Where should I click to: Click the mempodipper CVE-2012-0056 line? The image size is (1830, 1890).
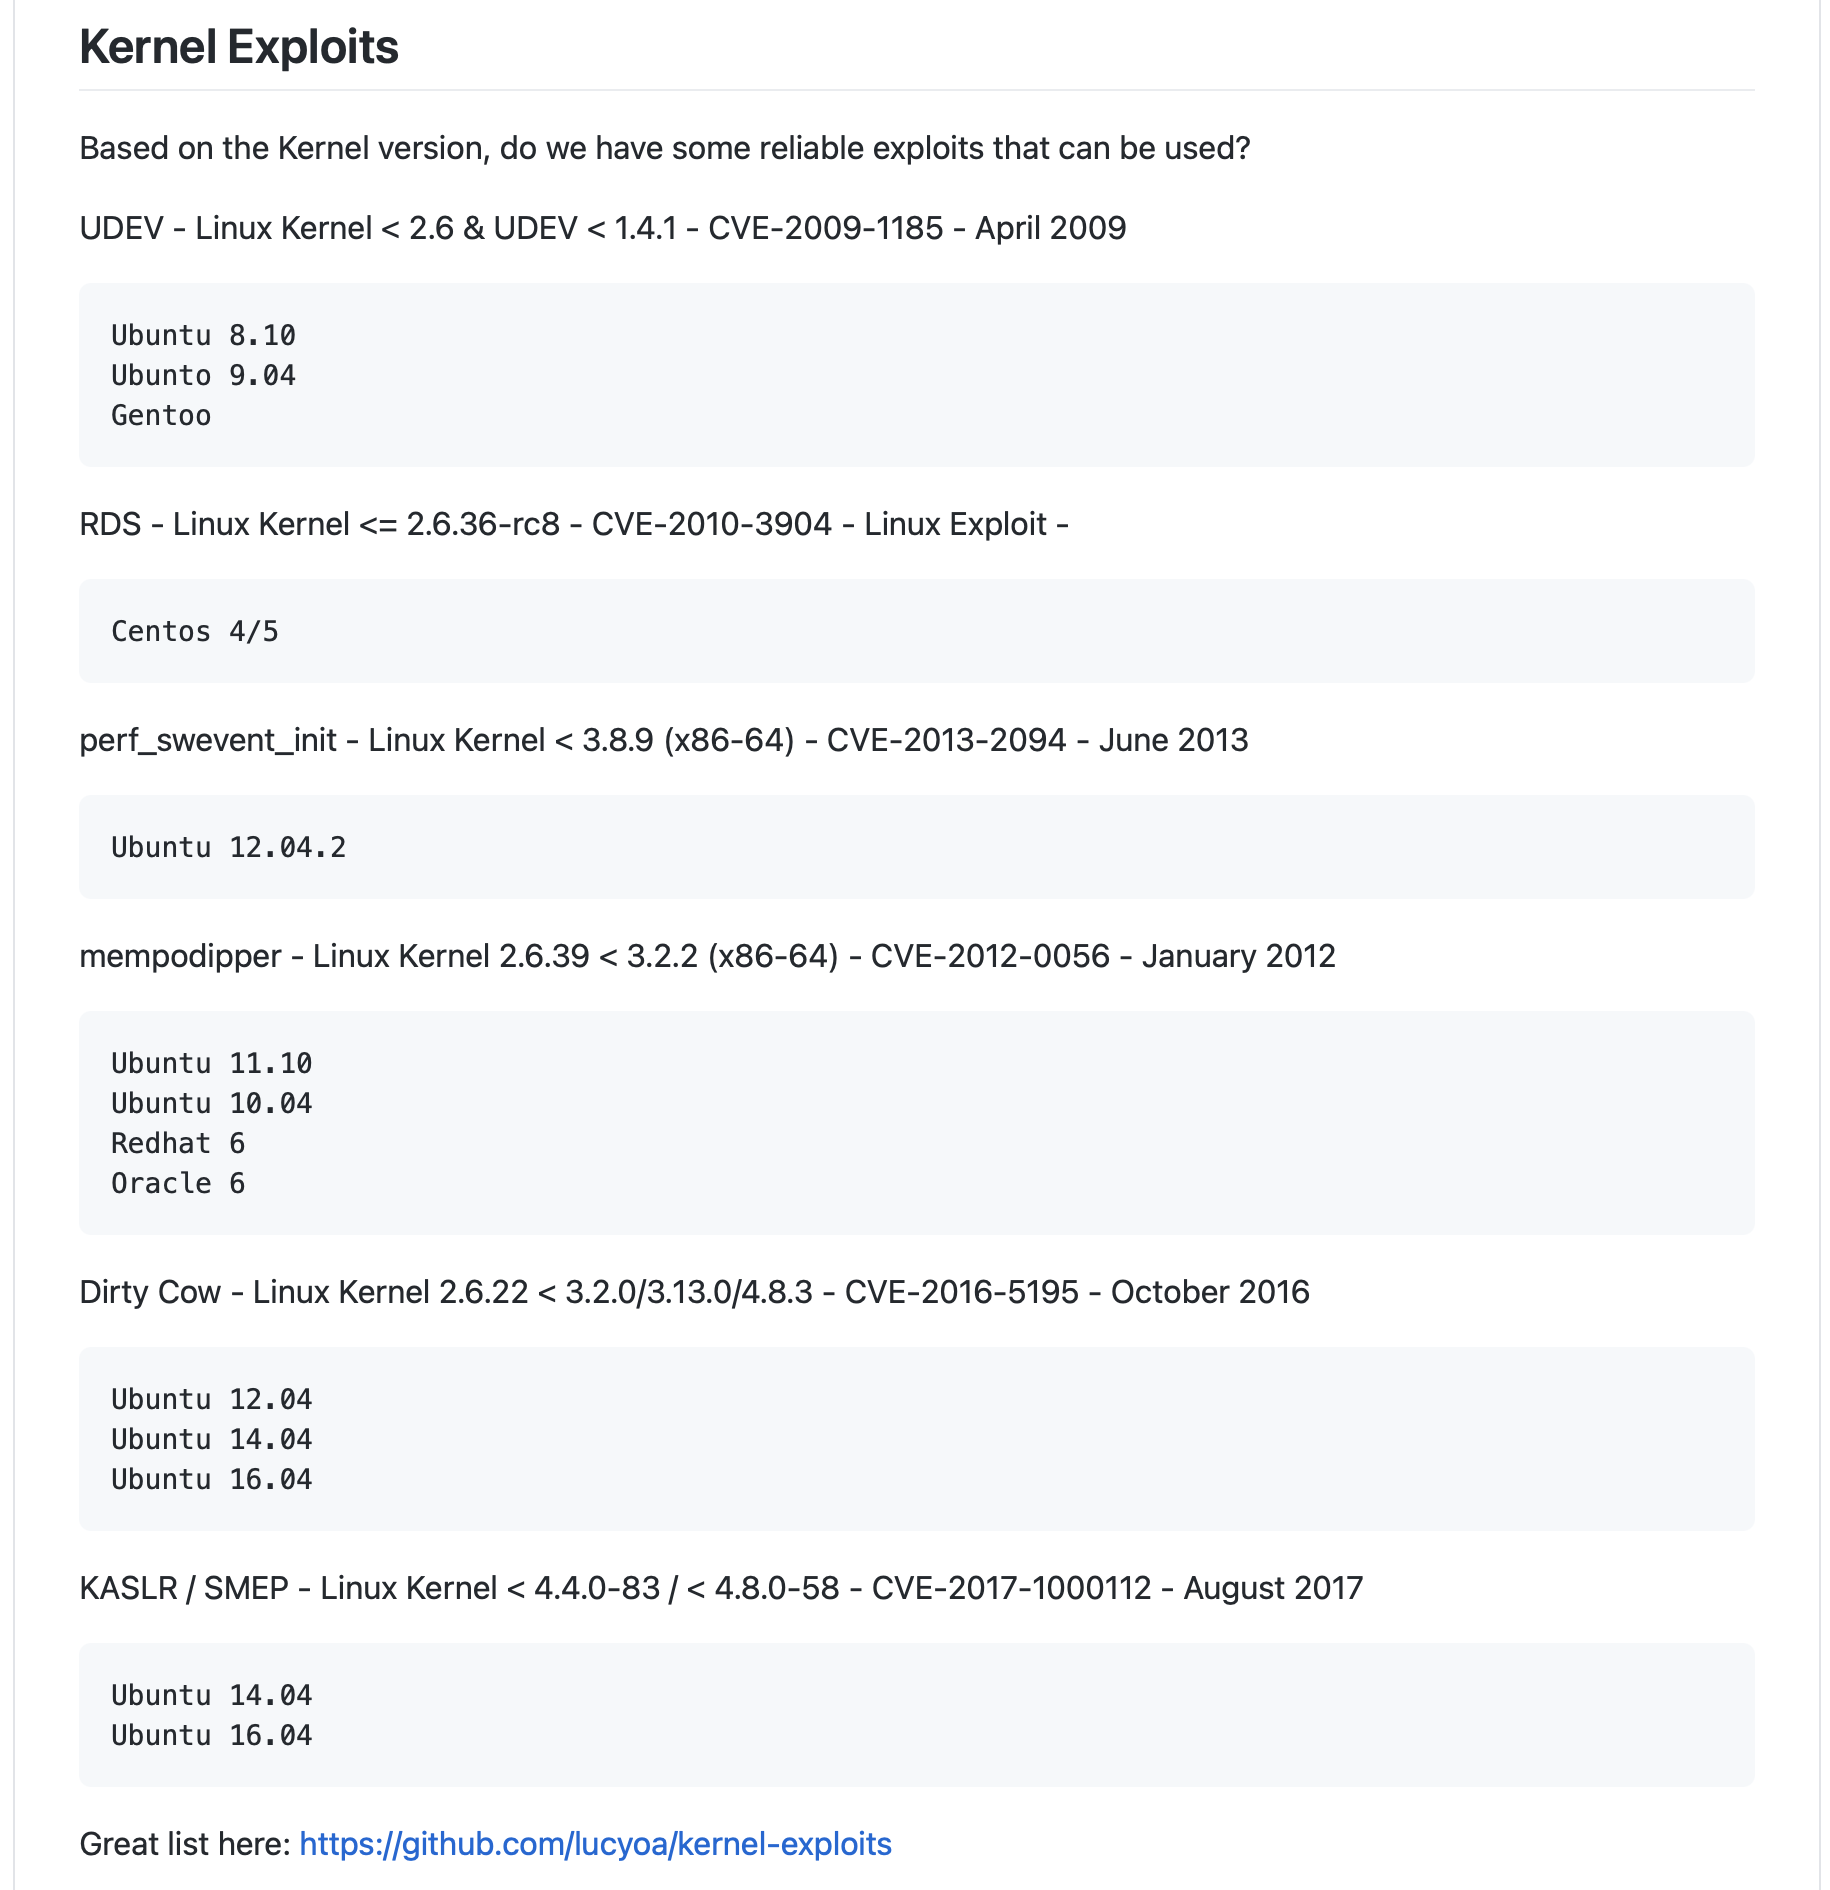tap(707, 956)
